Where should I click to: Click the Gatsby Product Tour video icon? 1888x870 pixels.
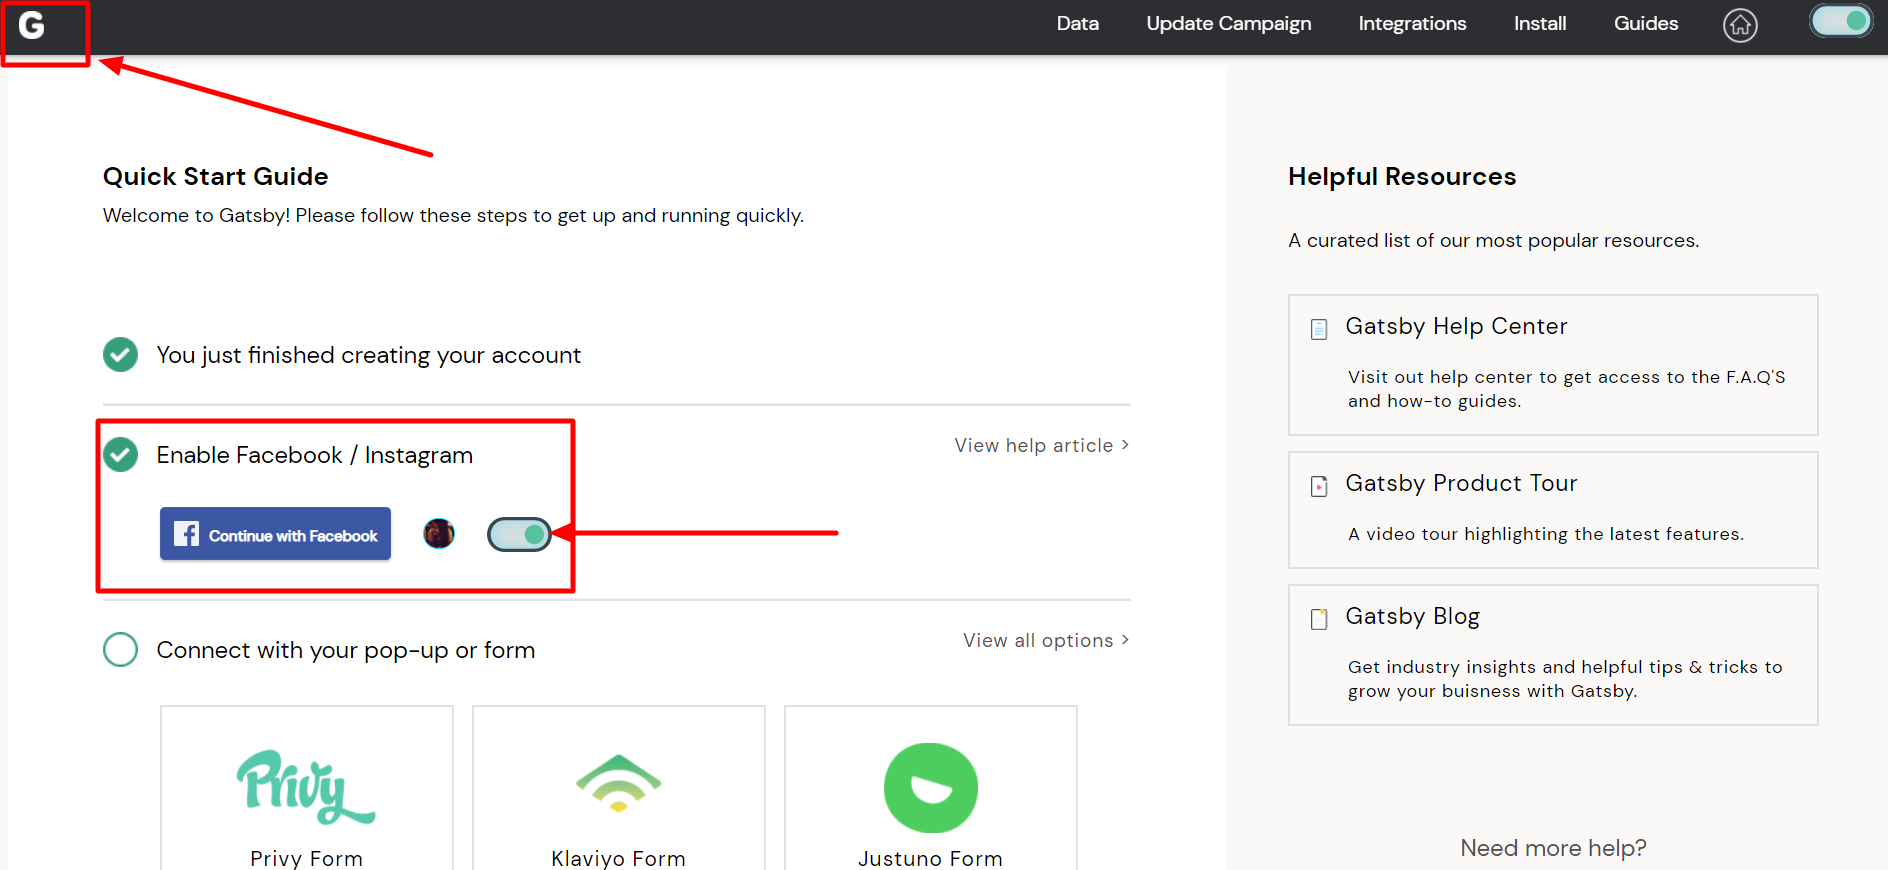point(1319,486)
